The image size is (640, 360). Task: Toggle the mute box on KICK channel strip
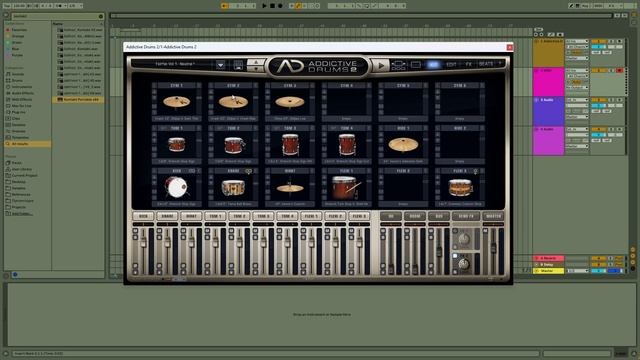point(135,231)
